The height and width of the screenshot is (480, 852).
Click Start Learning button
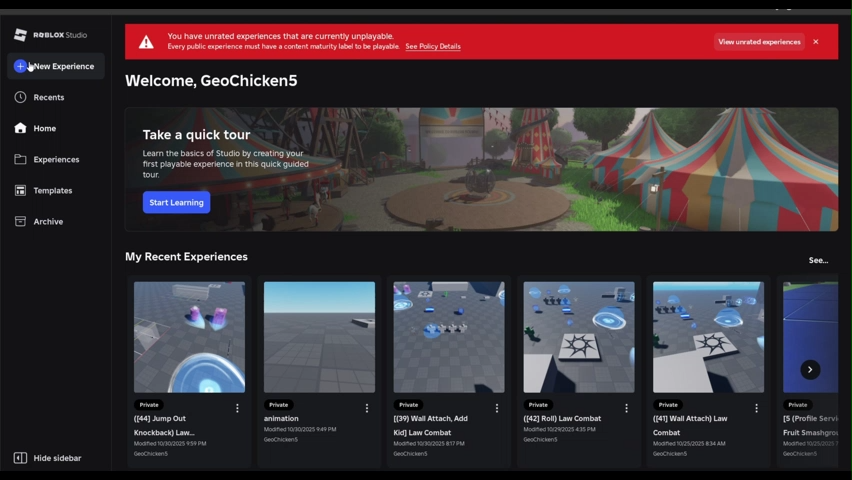177,202
